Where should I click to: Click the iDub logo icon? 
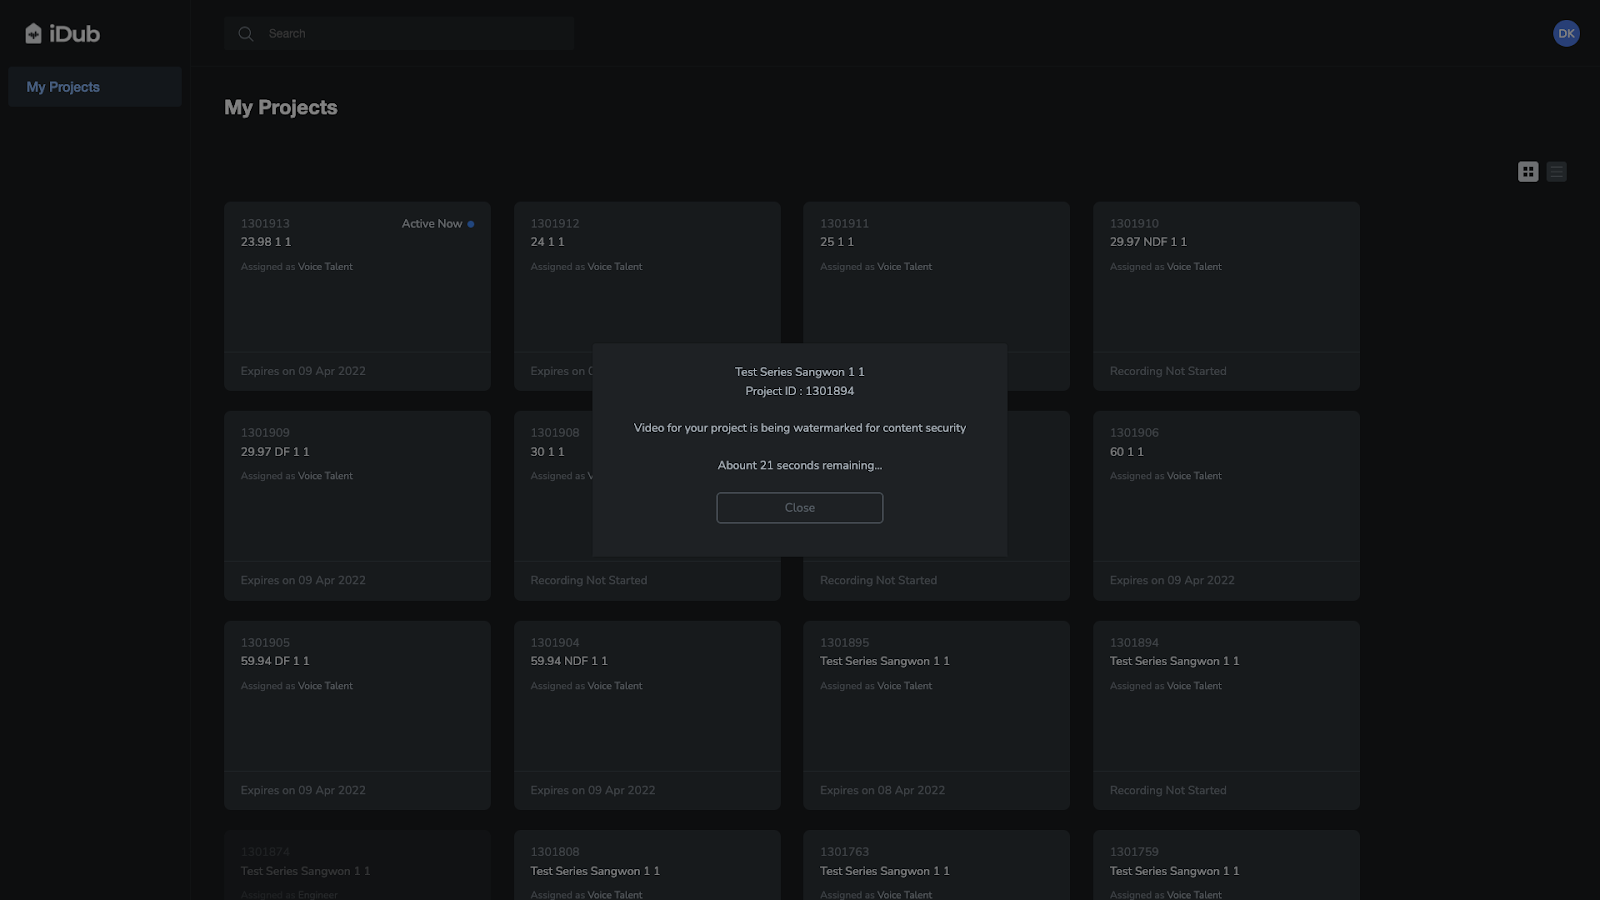point(33,34)
